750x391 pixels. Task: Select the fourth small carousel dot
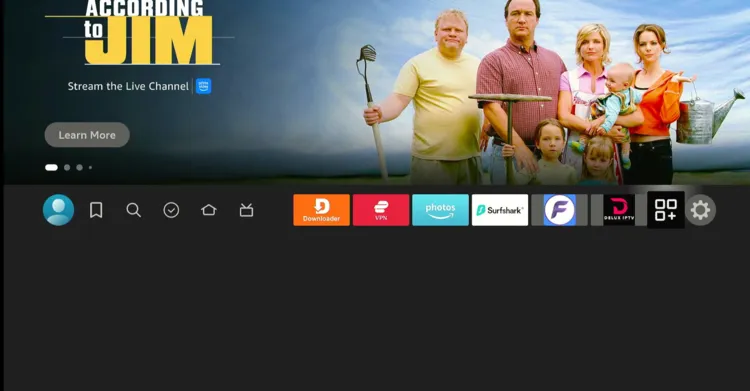(90, 168)
